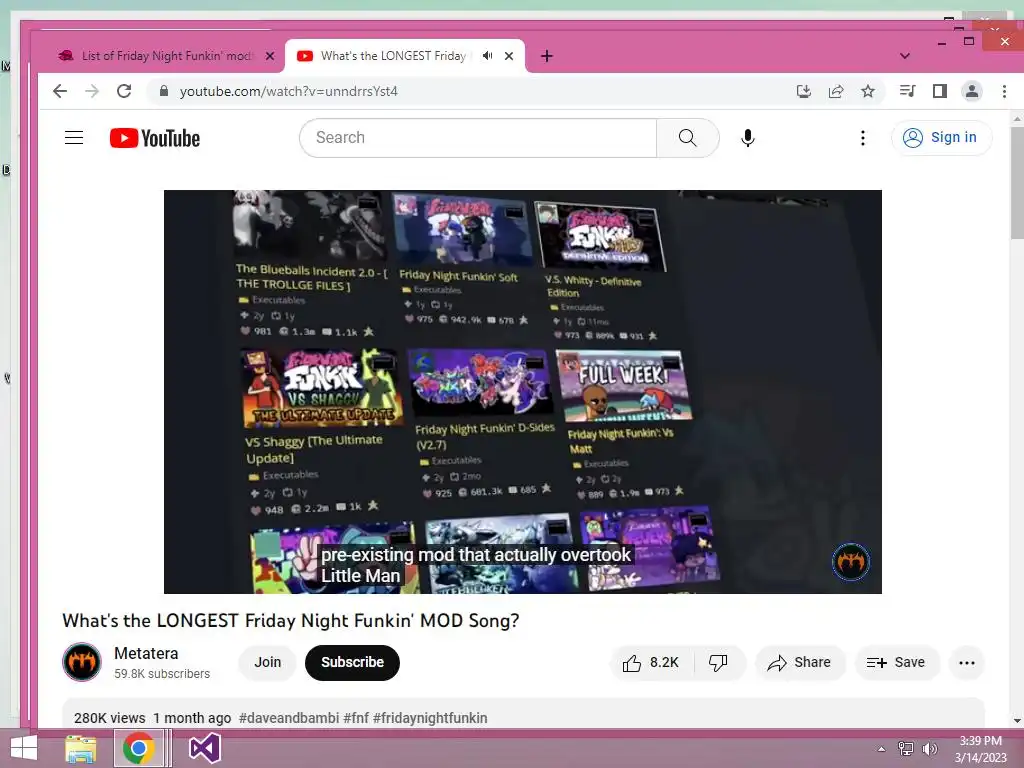The image size is (1024, 768).
Task: Click the page vertical scrollbar thumb
Action: click(1017, 183)
